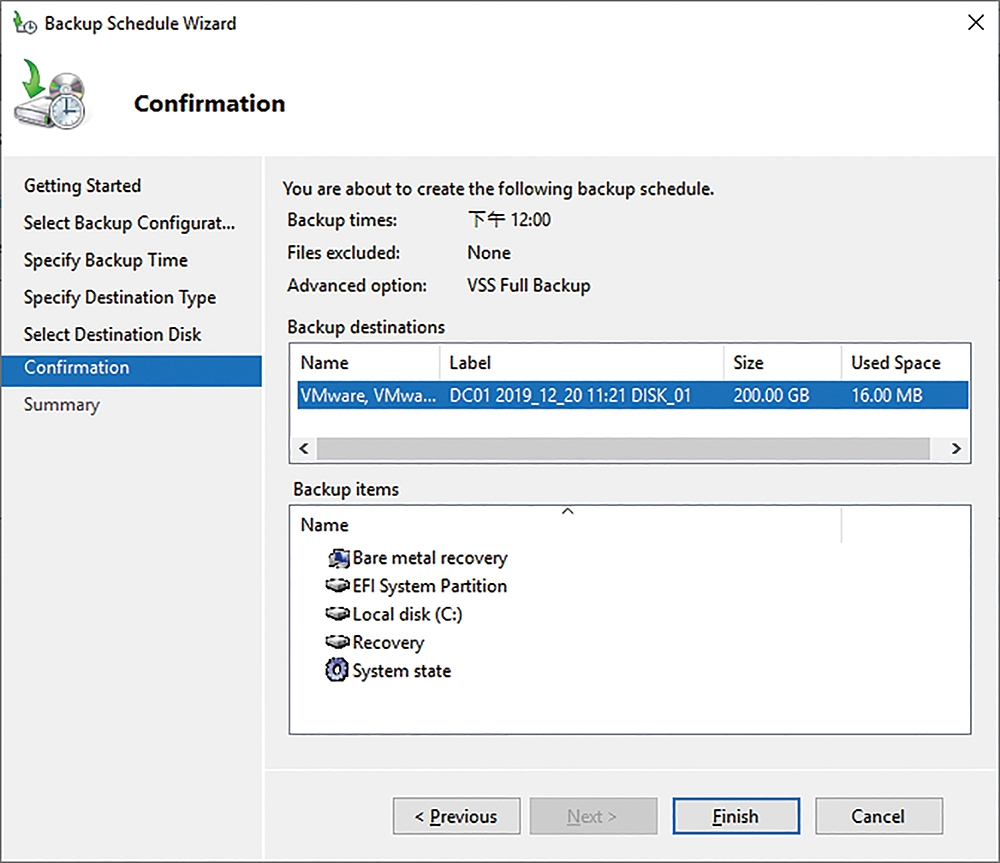Click the Files excluded value None

tap(489, 253)
